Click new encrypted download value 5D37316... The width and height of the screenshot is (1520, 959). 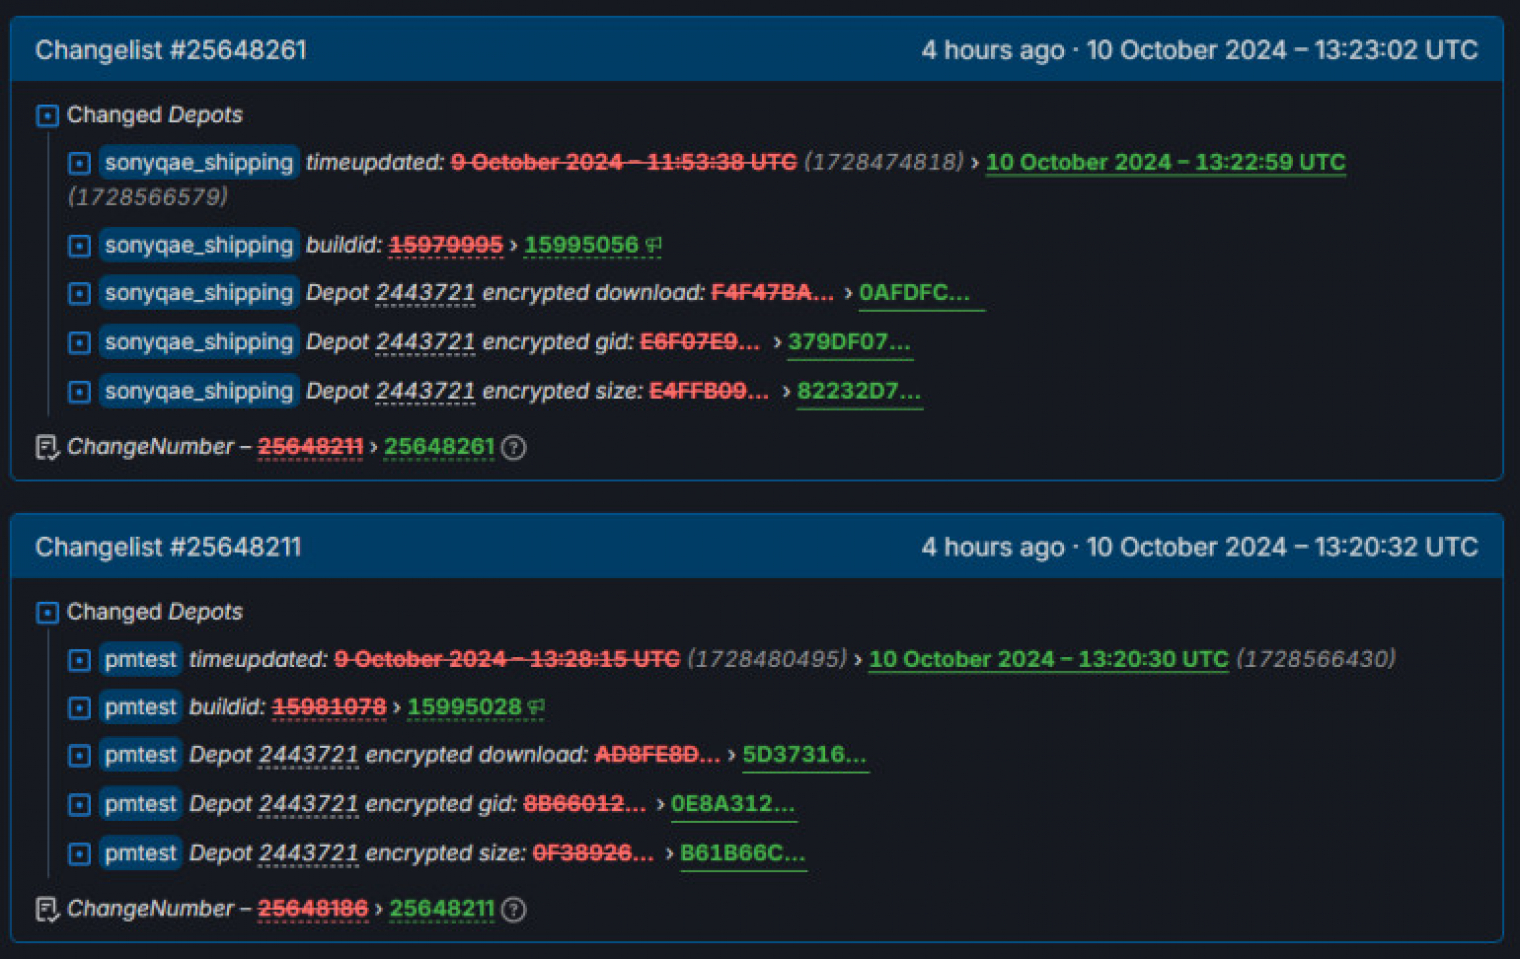[x=804, y=755]
